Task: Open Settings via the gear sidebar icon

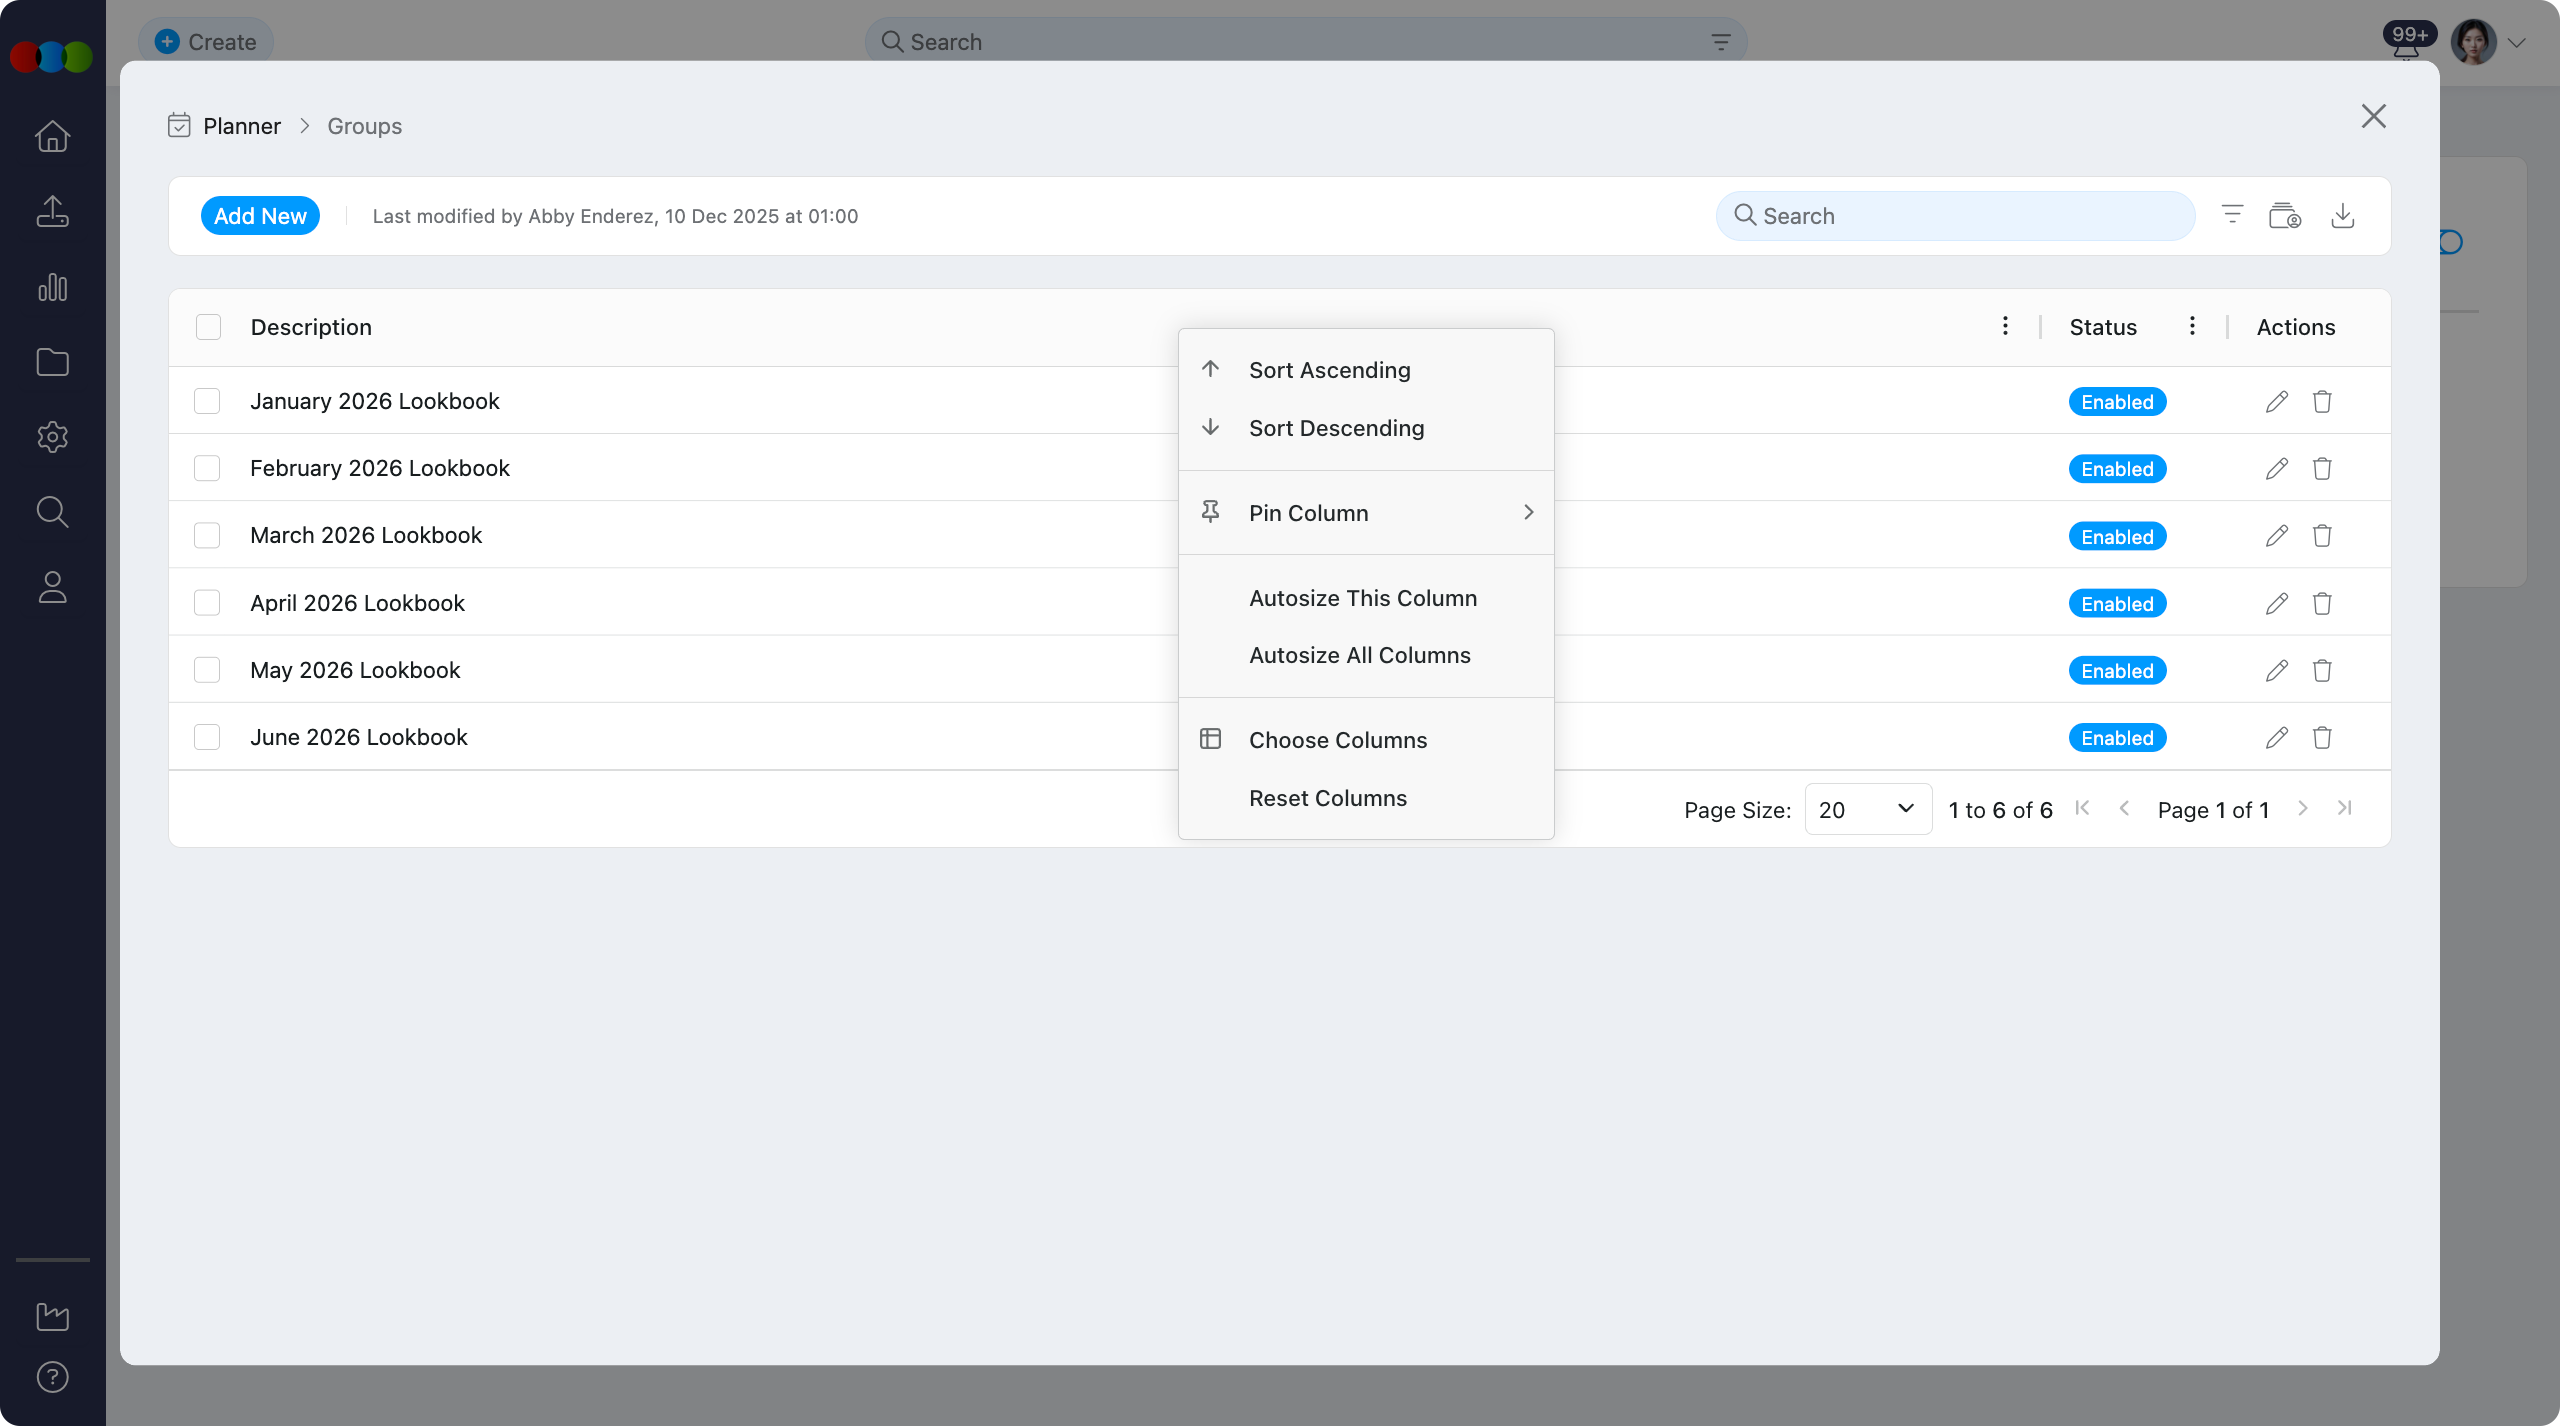Action: pos(52,436)
